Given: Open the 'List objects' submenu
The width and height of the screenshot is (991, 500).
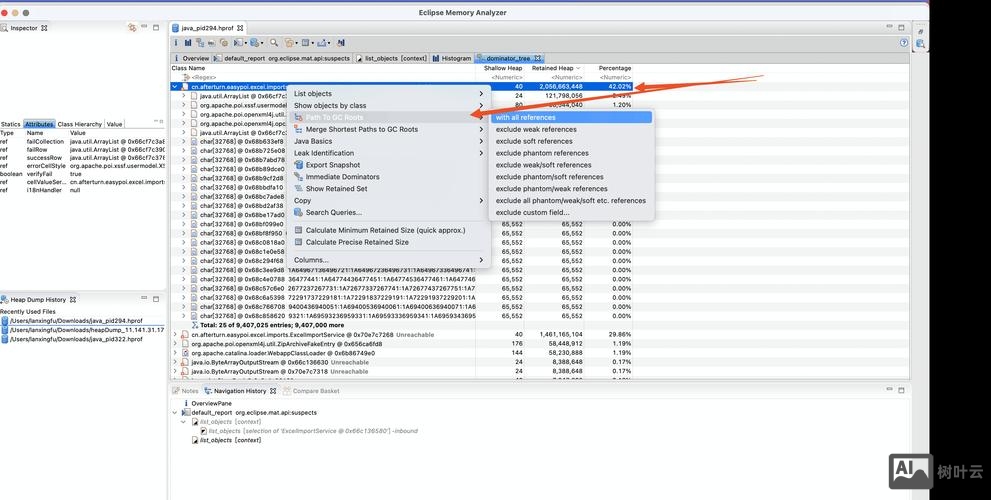Looking at the screenshot, I should coord(313,94).
